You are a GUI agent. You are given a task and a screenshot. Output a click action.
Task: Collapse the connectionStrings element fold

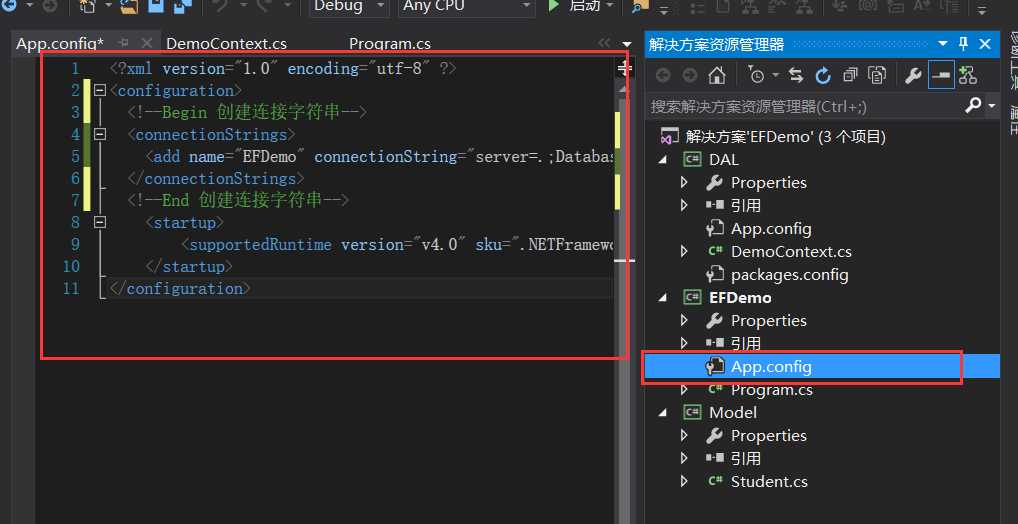pos(100,134)
